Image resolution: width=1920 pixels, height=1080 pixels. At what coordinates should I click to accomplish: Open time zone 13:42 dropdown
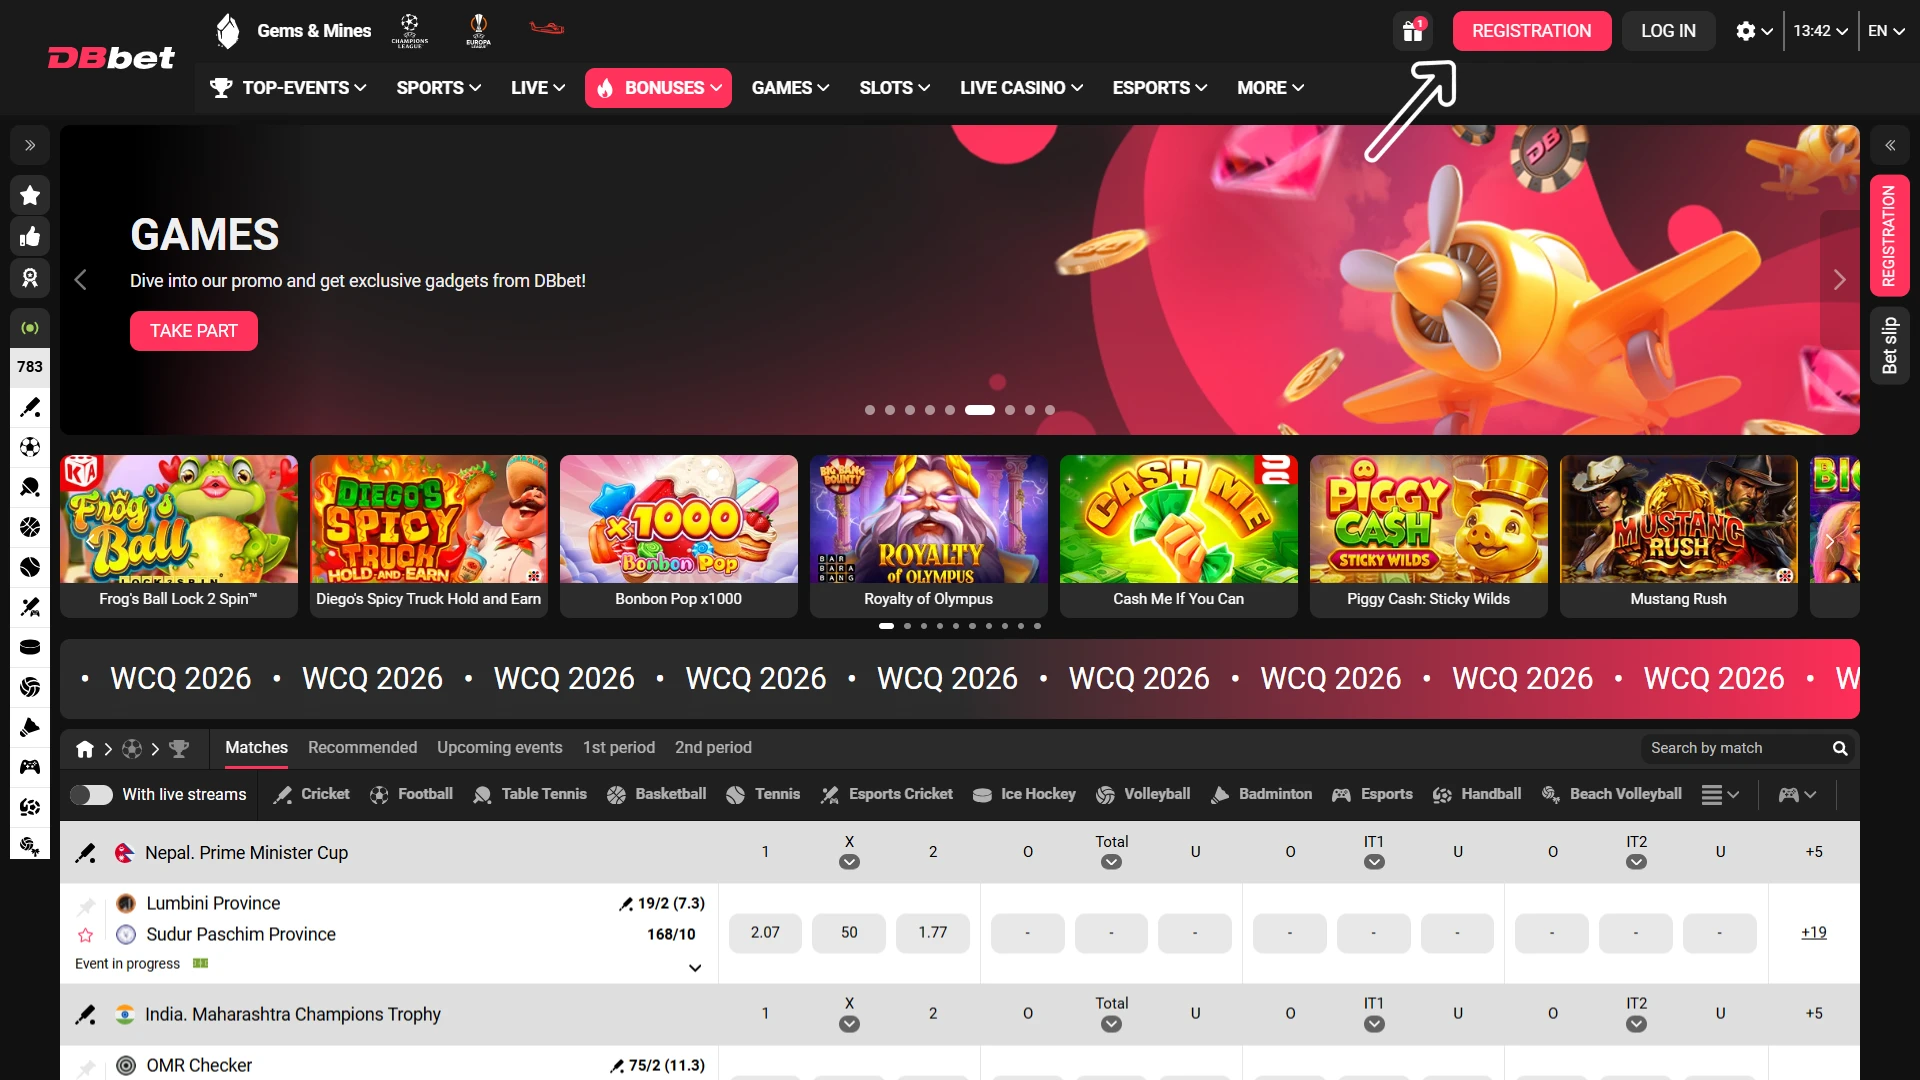(1820, 31)
